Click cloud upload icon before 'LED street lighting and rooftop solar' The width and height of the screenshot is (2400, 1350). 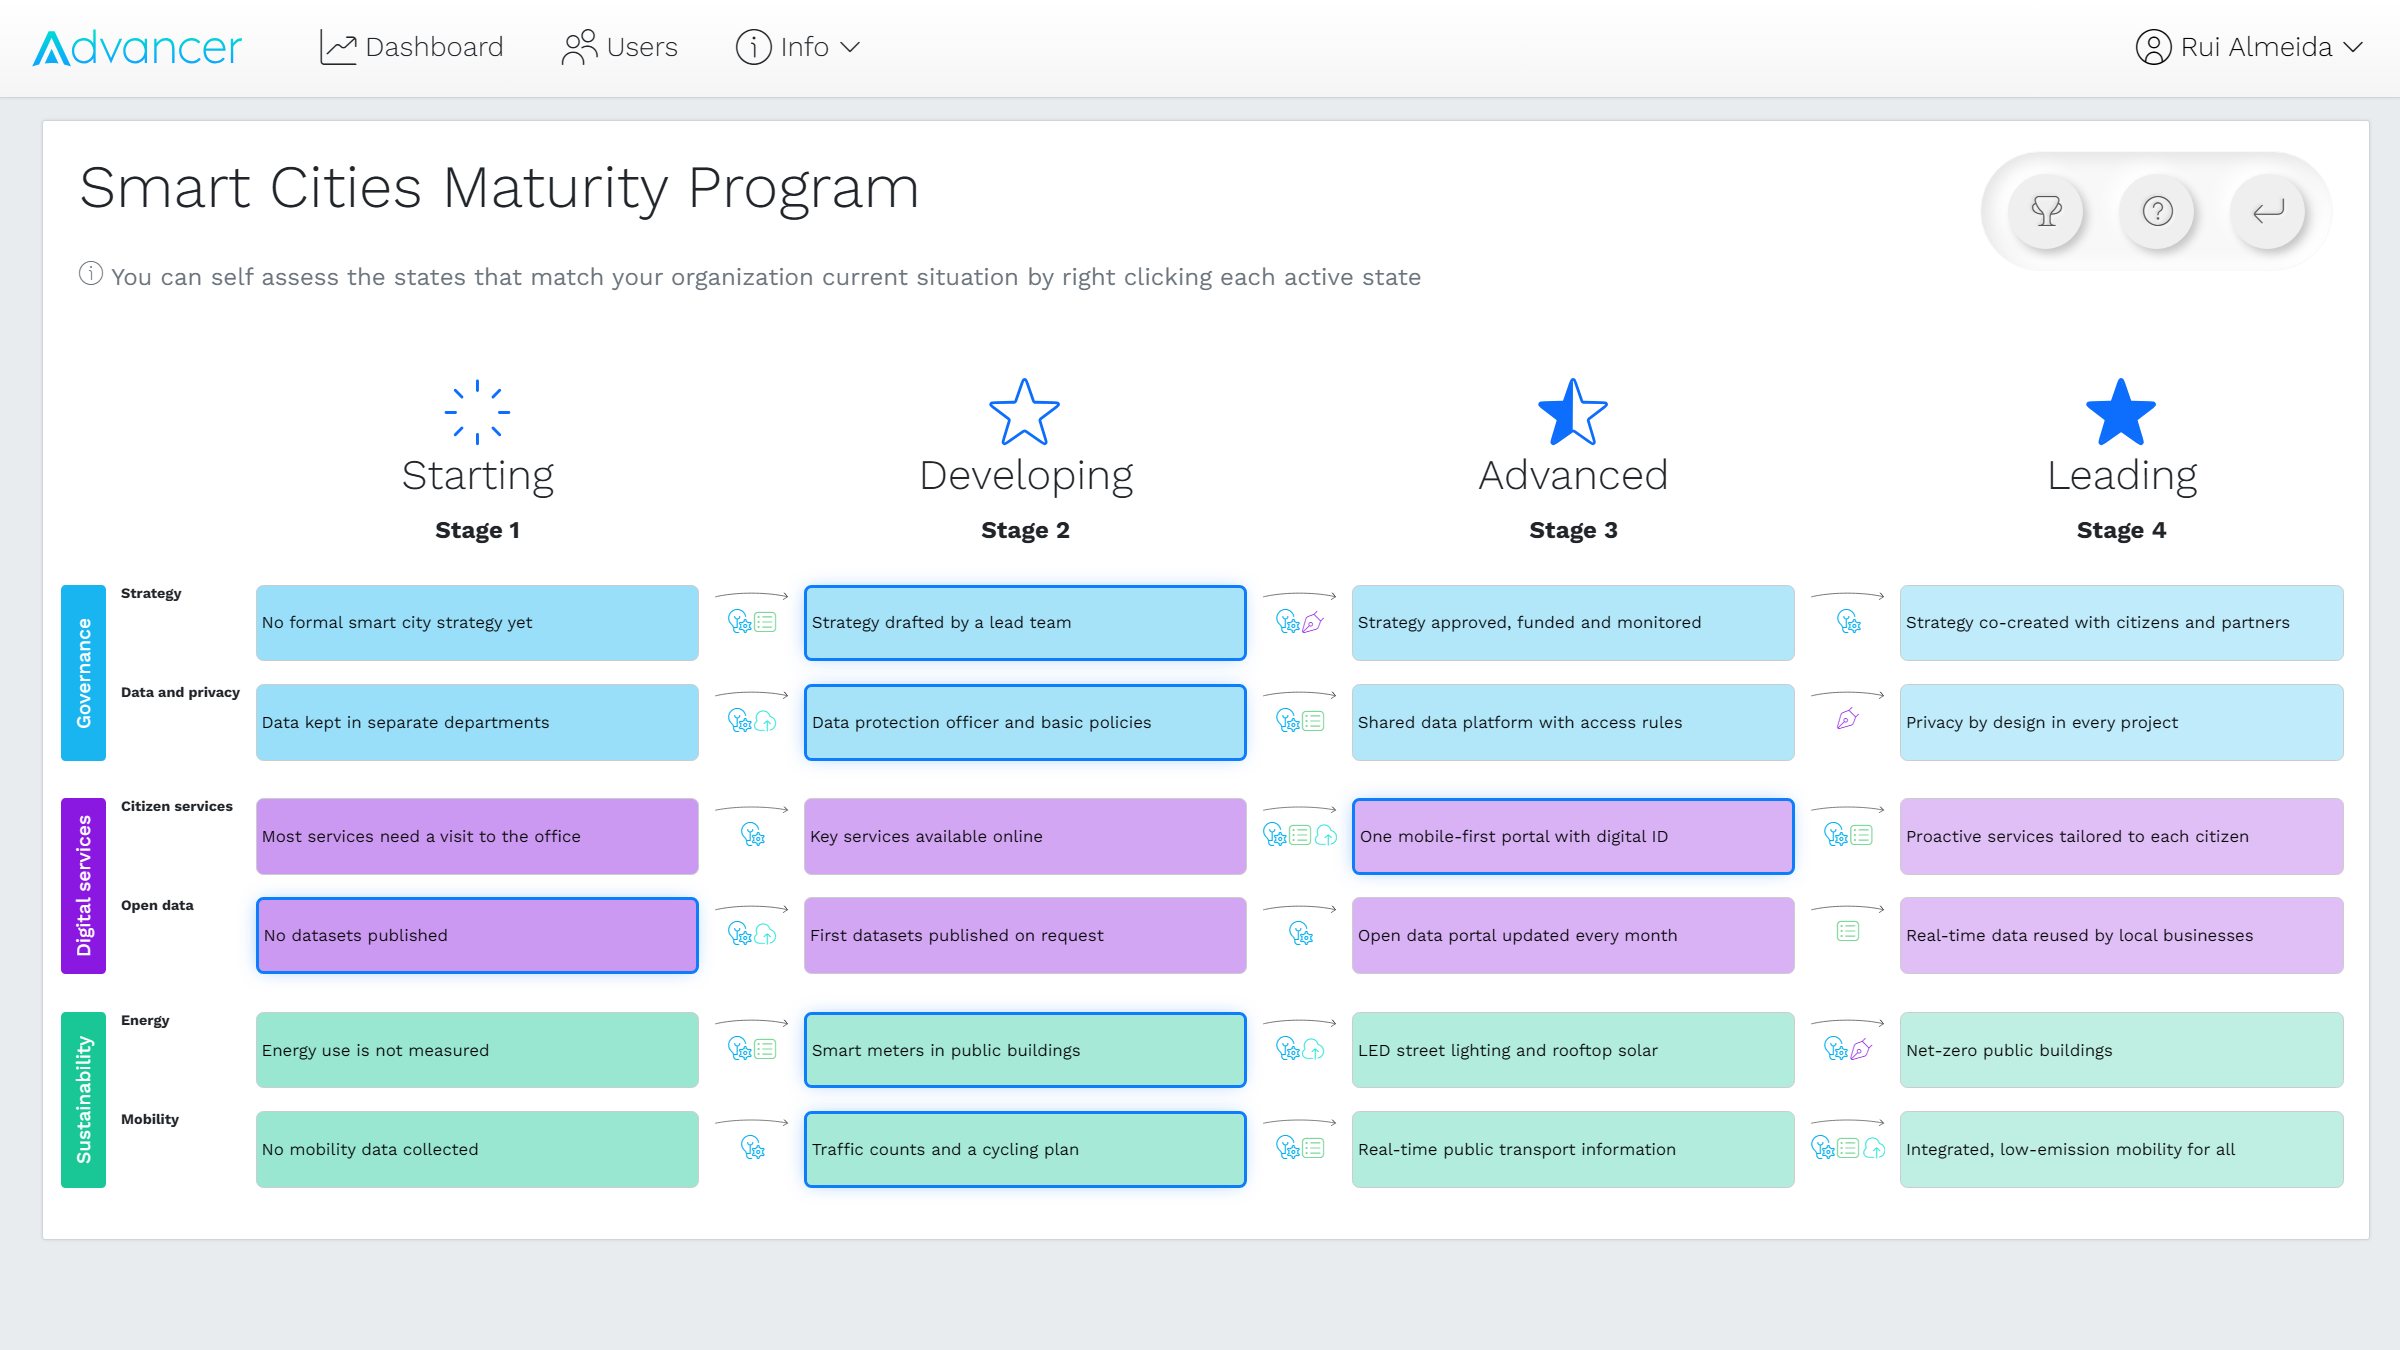(x=1313, y=1049)
